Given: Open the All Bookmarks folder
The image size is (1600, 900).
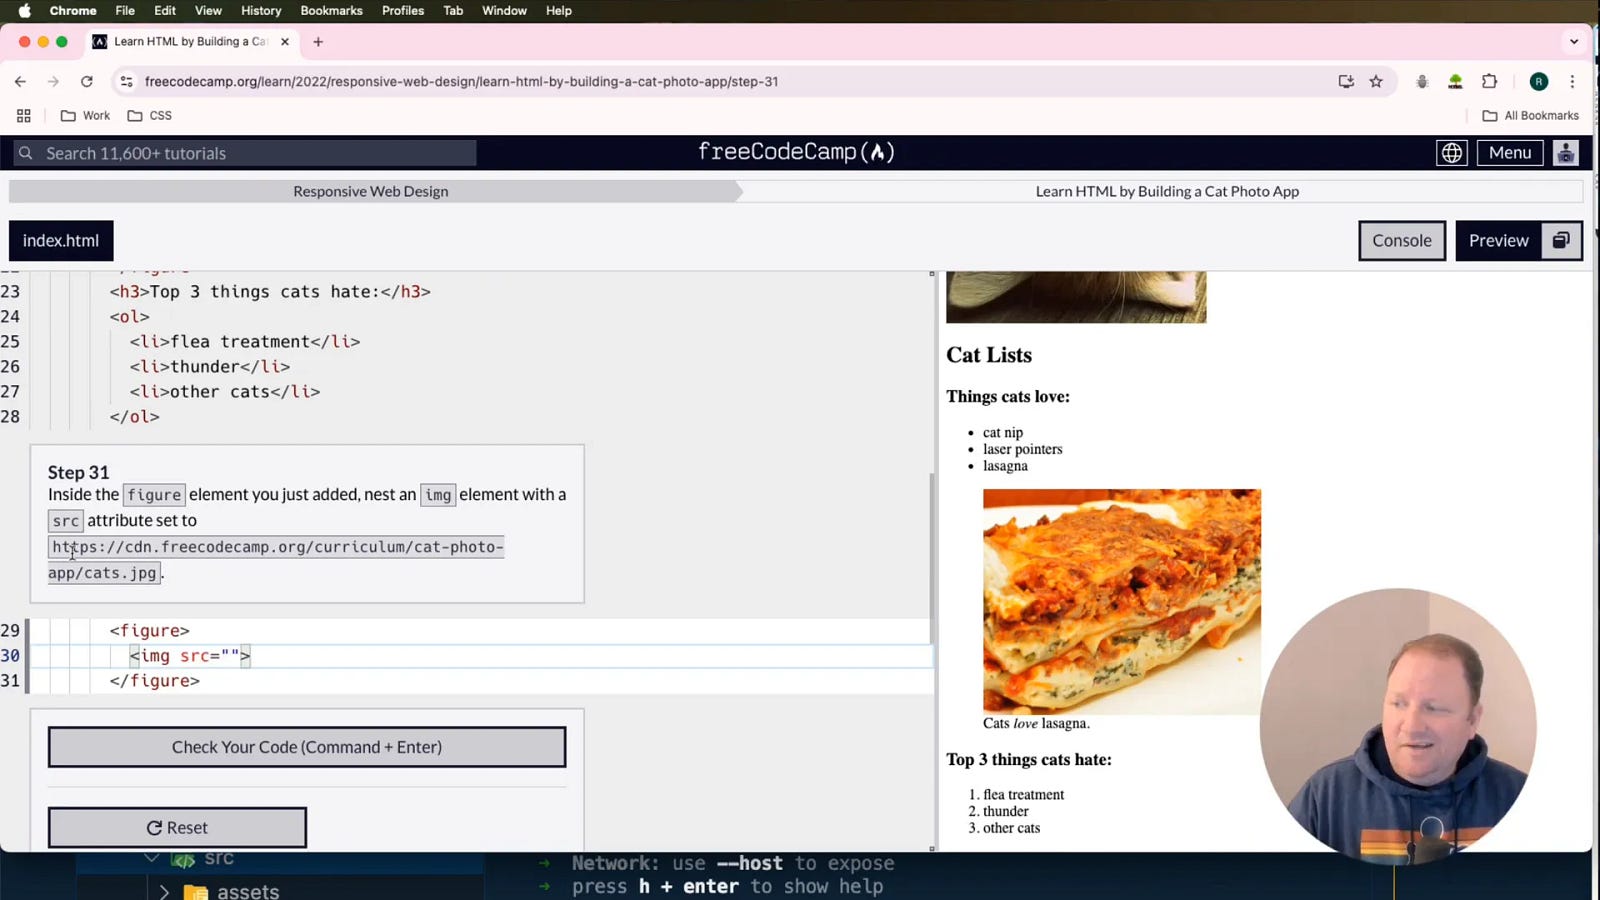Looking at the screenshot, I should pos(1530,116).
